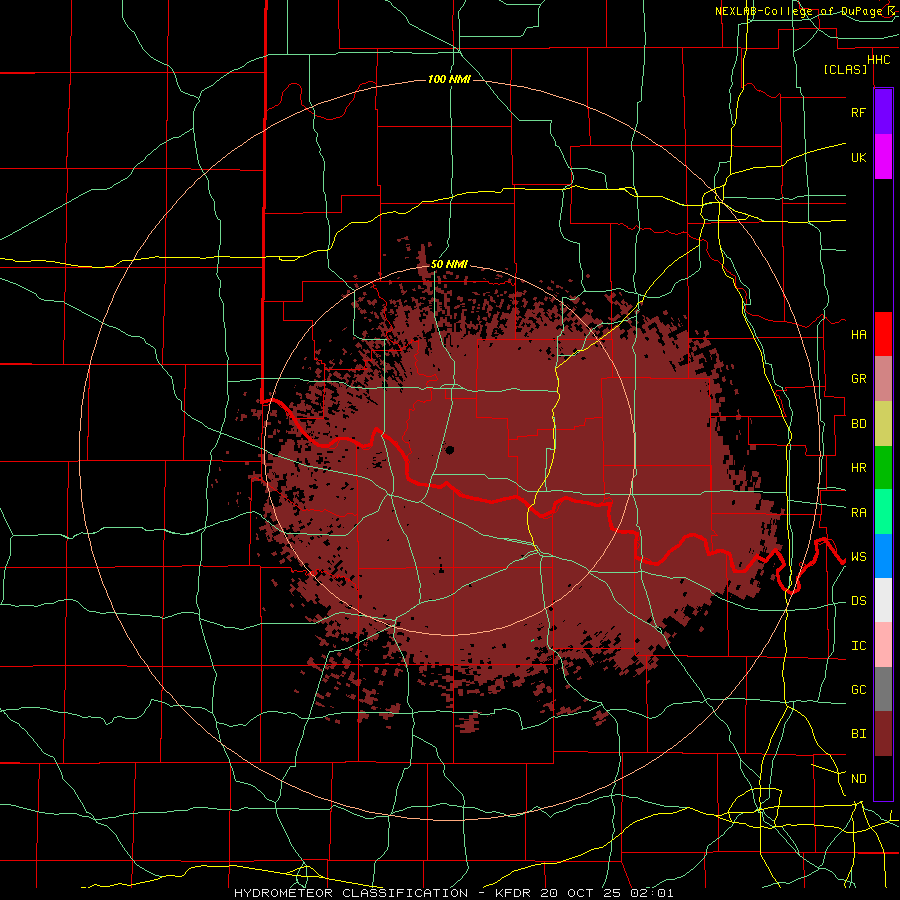Click the "50 NMI" range ring label
This screenshot has width=900, height=900.
click(x=449, y=265)
